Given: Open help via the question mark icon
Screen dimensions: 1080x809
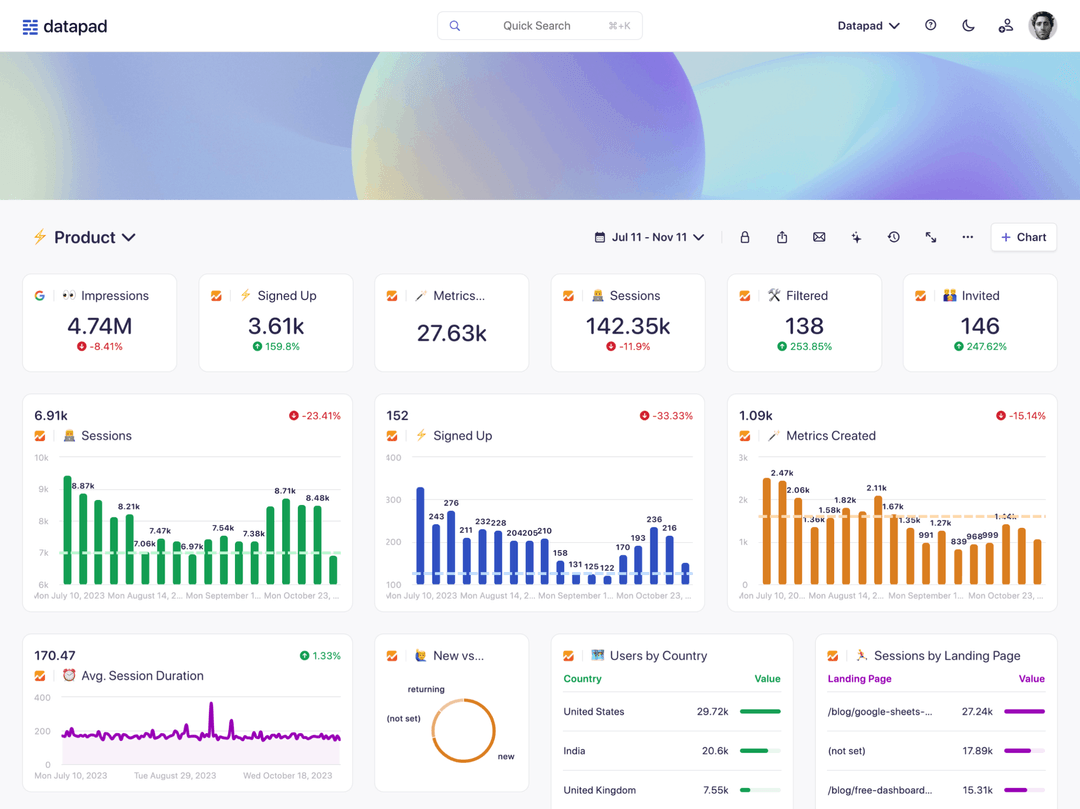Looking at the screenshot, I should coord(930,25).
